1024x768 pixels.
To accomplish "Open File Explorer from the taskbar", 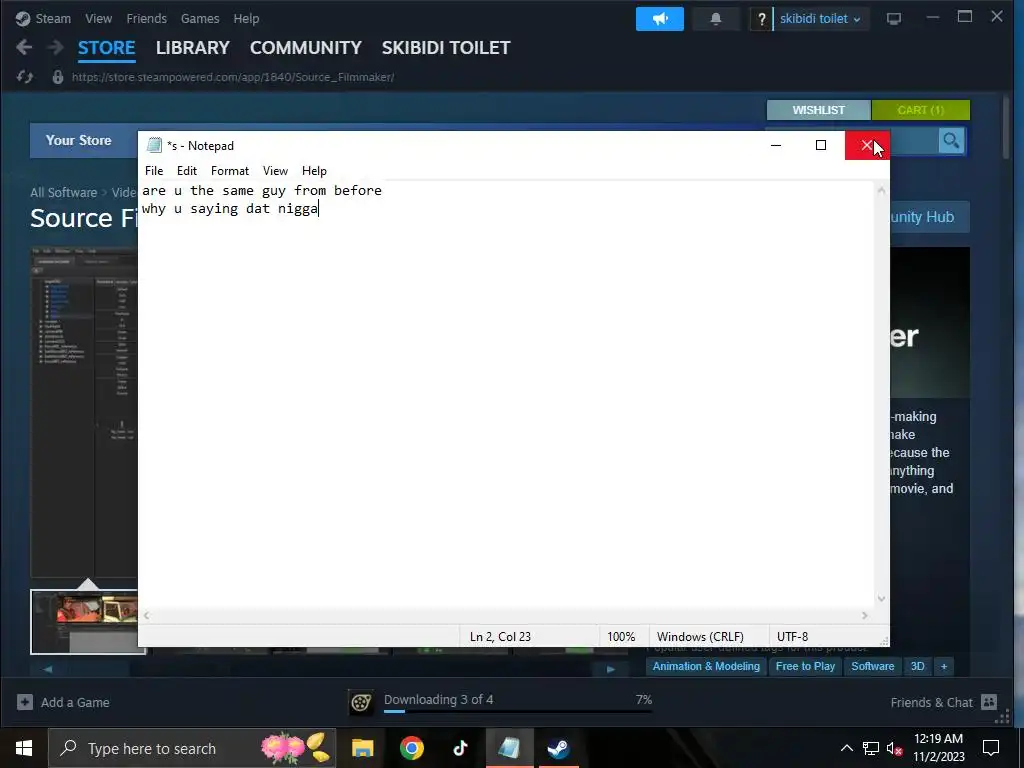I will coord(362,748).
